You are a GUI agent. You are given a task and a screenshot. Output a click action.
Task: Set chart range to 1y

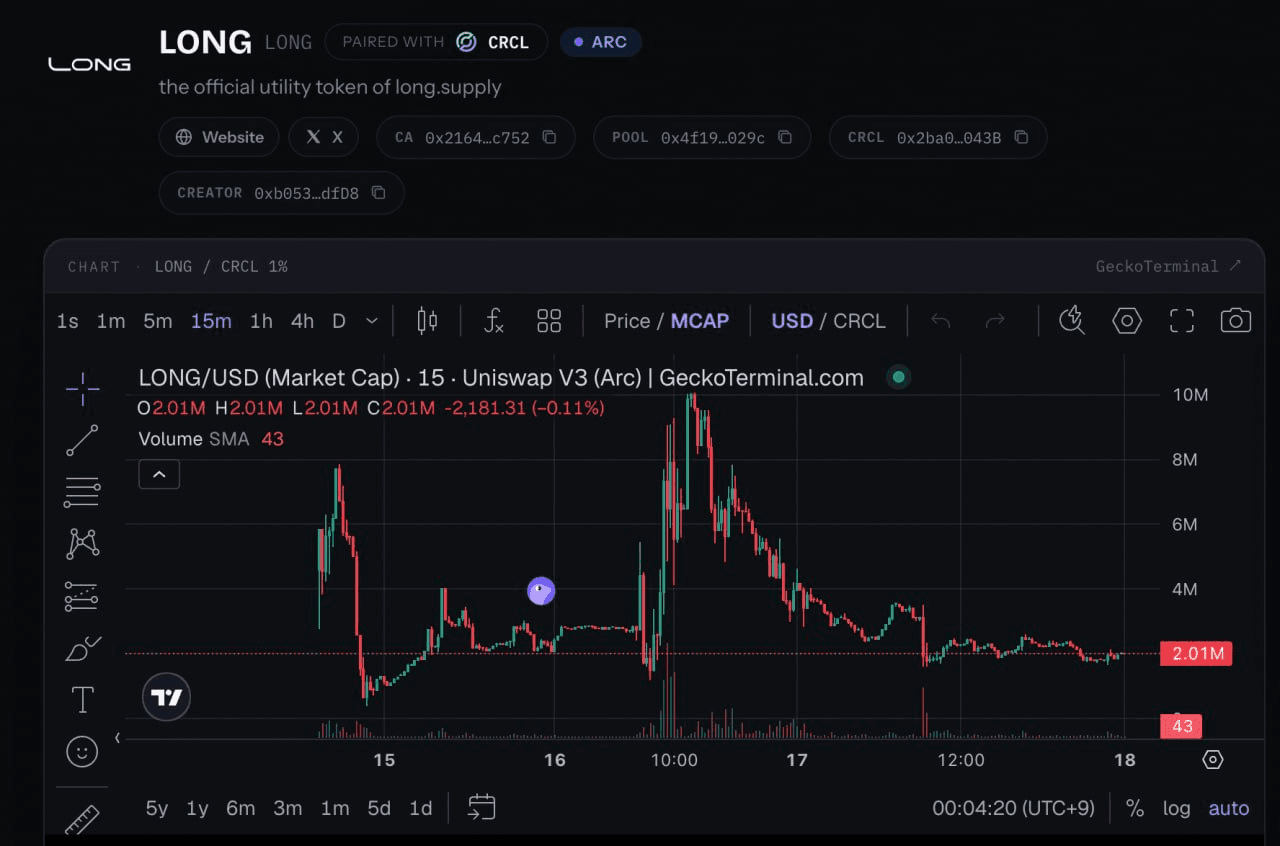197,808
